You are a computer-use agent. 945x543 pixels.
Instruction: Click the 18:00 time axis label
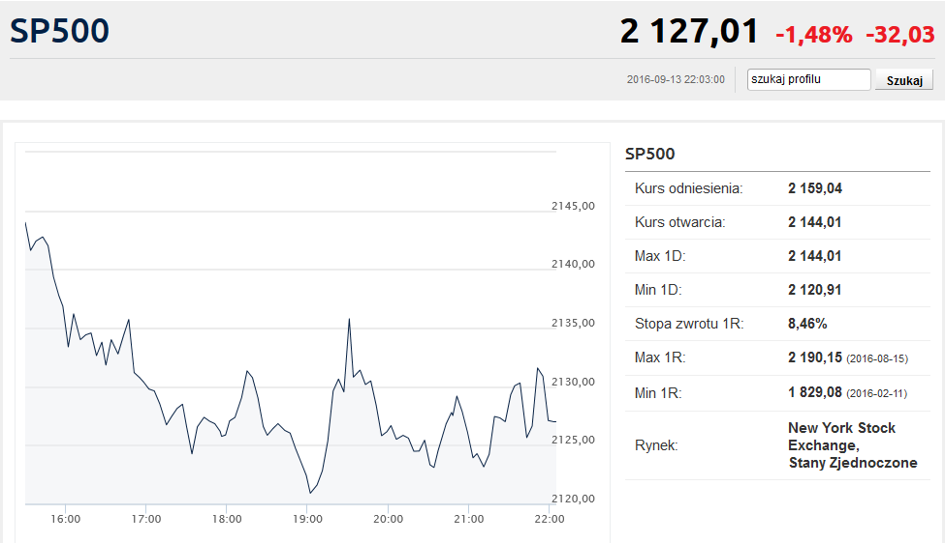[227, 519]
